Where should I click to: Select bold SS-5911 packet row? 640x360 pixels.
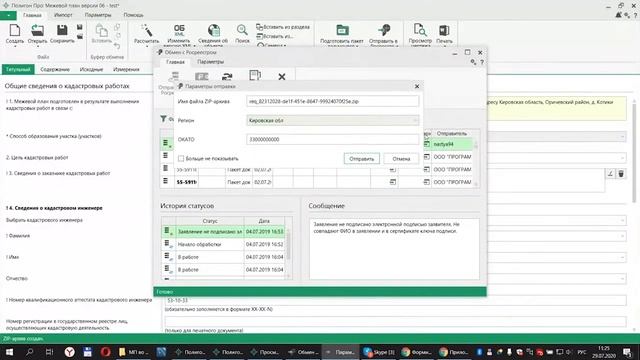[317, 182]
